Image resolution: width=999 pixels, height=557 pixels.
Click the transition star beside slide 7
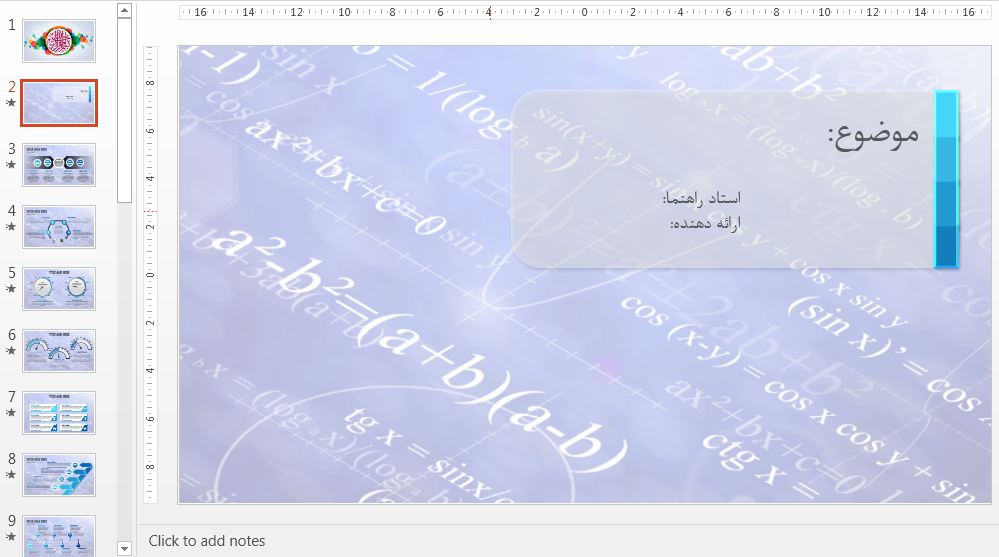[11, 413]
